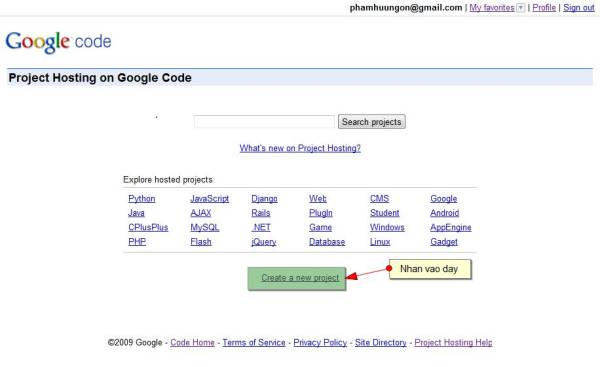Open the My favorites link
The height and width of the screenshot is (367, 600).
pos(492,8)
